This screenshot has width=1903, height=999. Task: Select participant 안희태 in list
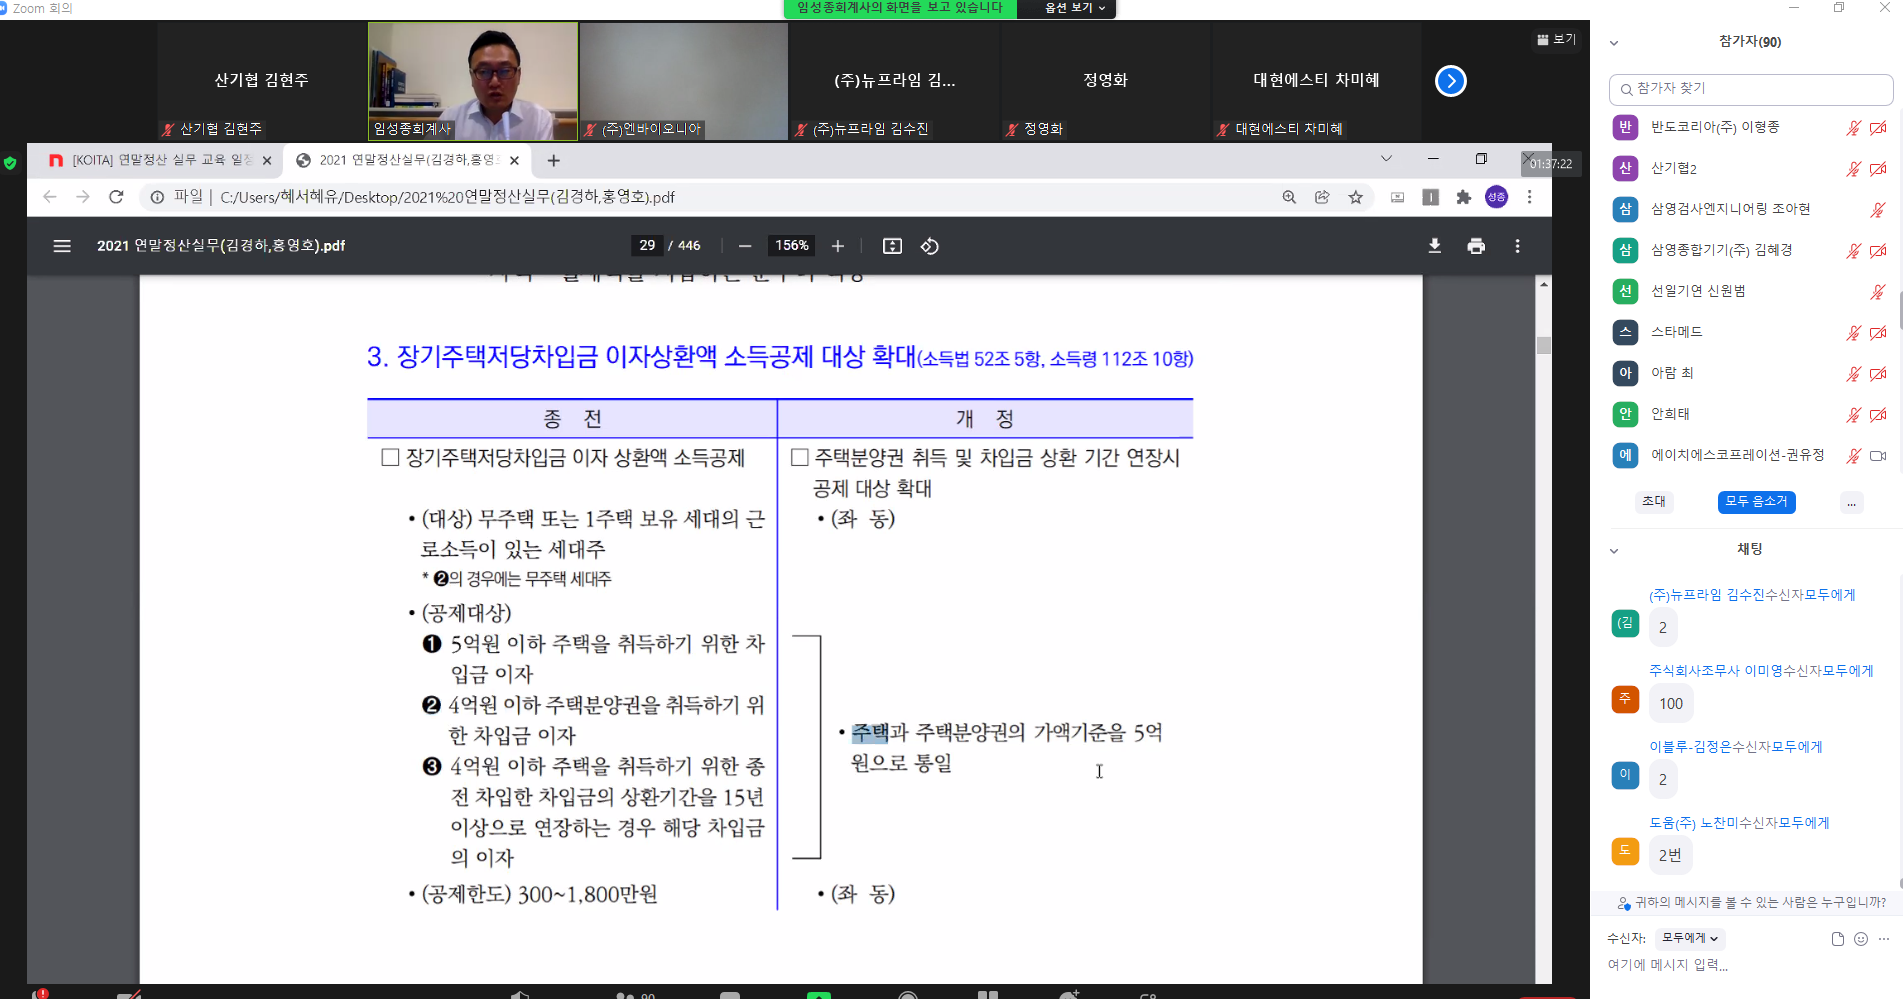tap(1750, 414)
